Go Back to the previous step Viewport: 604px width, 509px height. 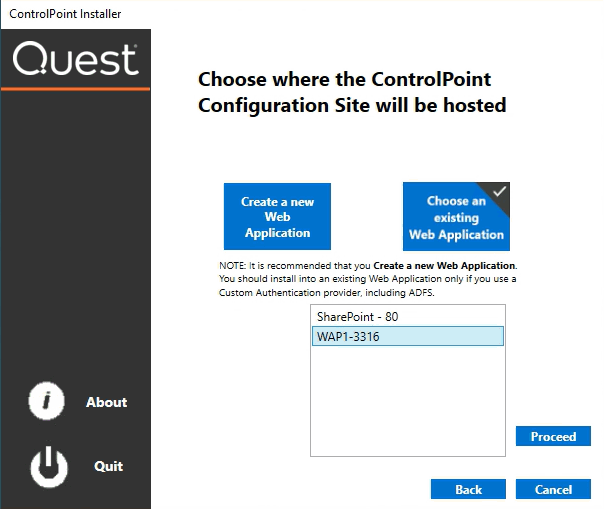tap(468, 489)
